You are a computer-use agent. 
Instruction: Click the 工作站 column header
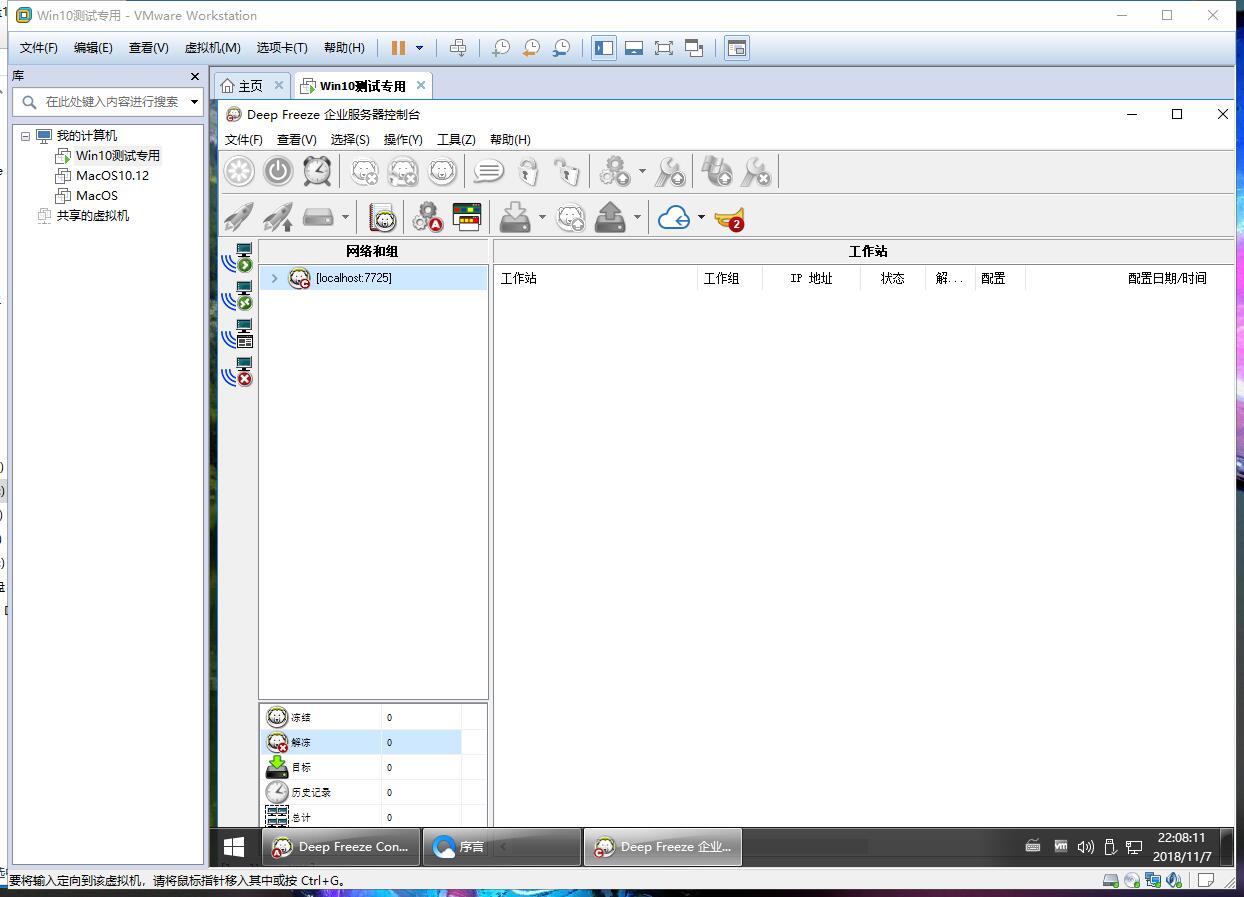597,278
